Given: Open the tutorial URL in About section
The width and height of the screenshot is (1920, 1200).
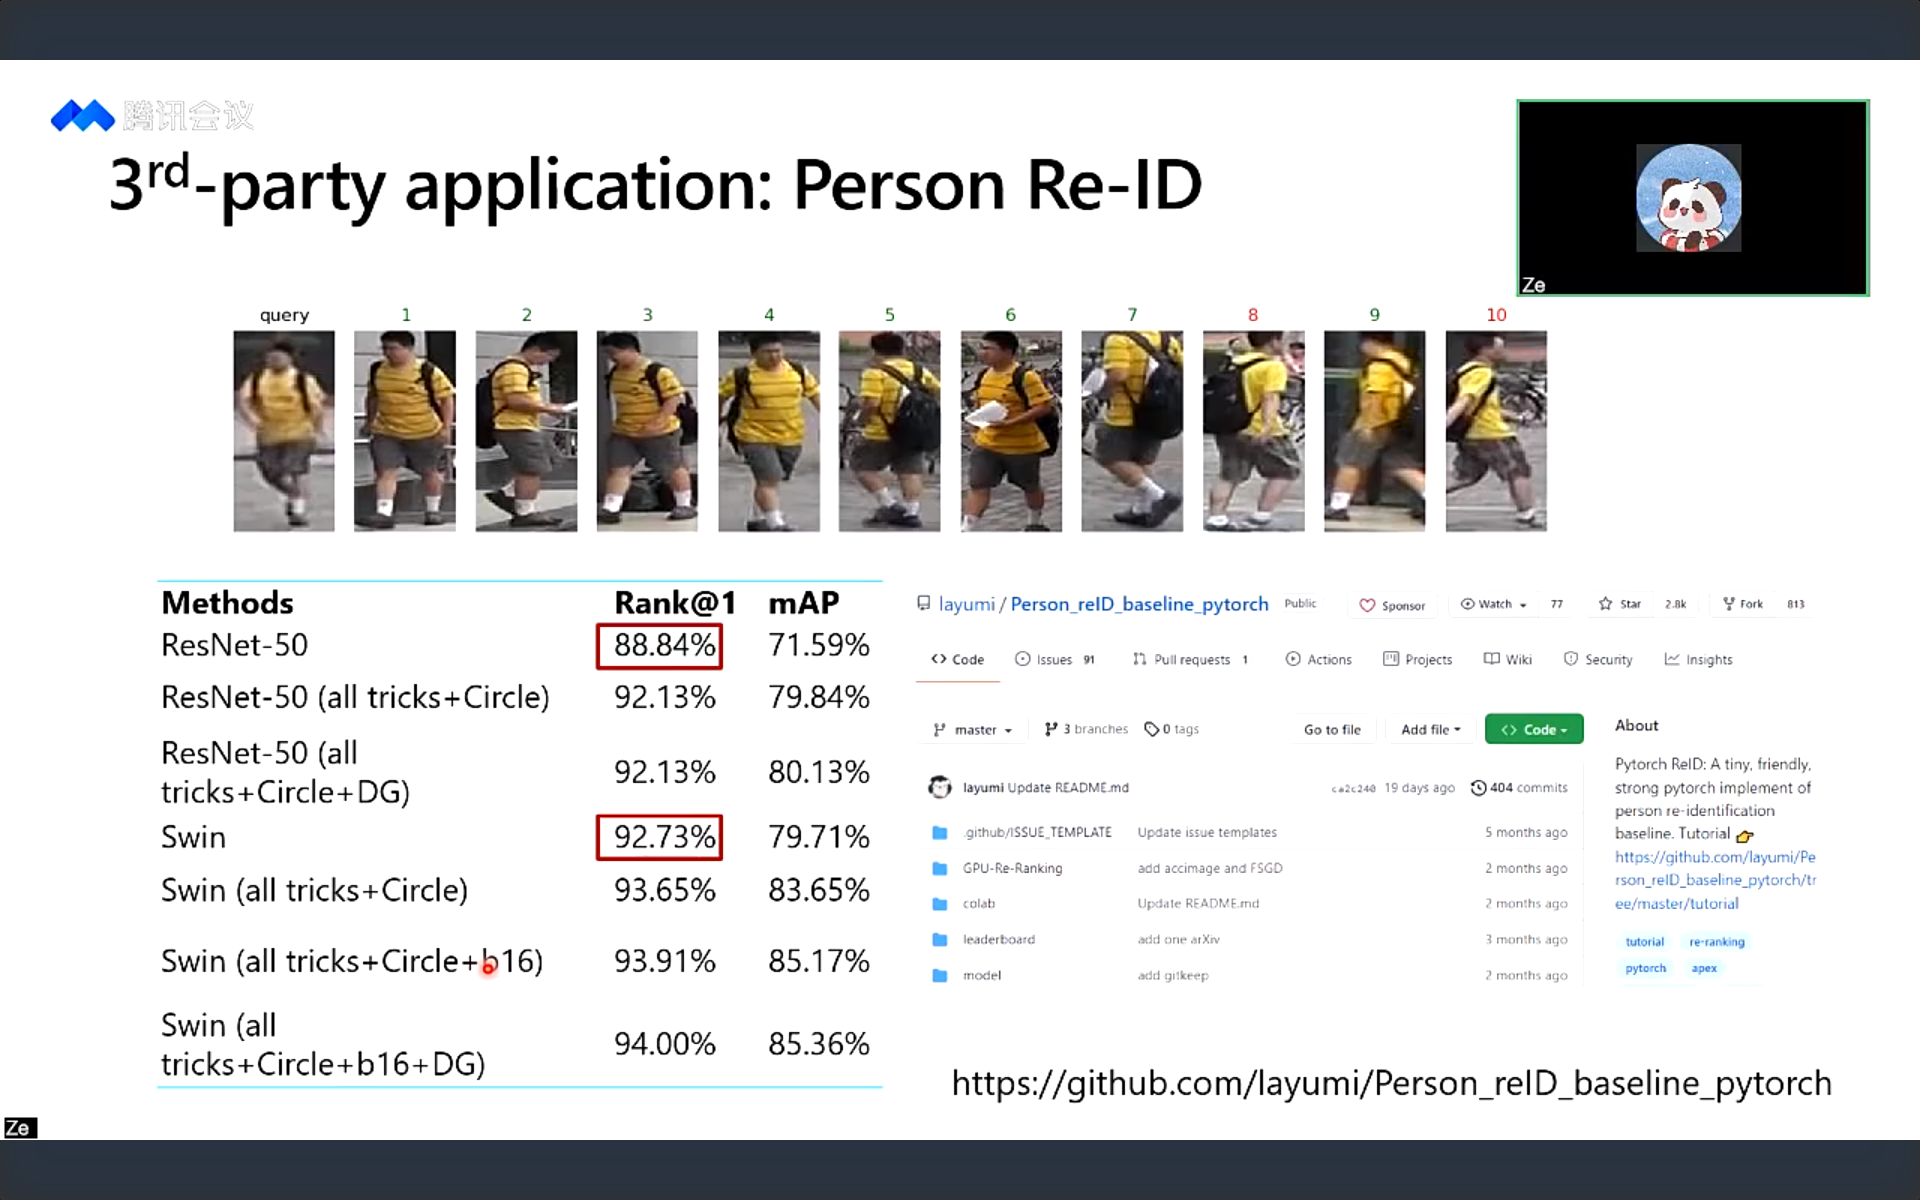Looking at the screenshot, I should pyautogui.click(x=1714, y=880).
